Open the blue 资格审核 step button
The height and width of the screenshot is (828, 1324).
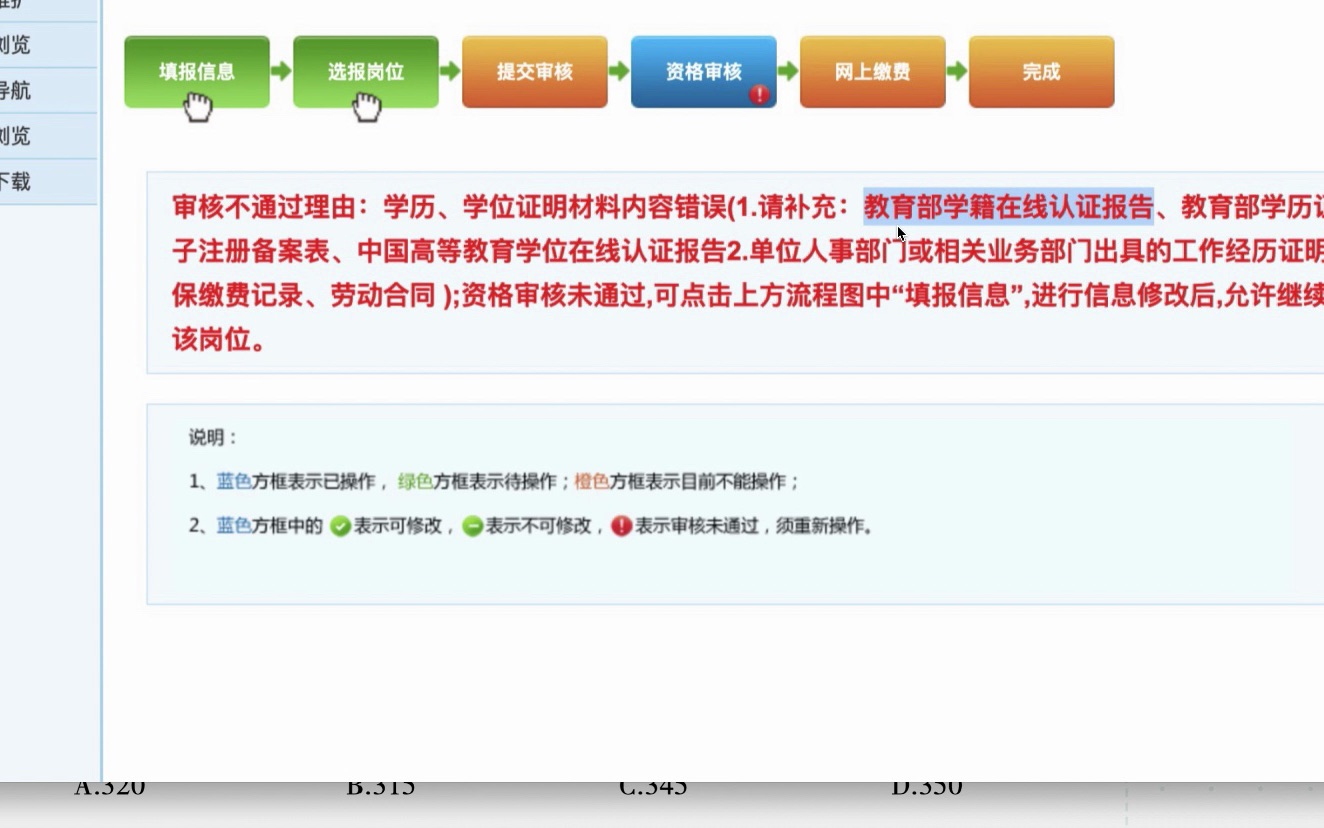click(704, 72)
